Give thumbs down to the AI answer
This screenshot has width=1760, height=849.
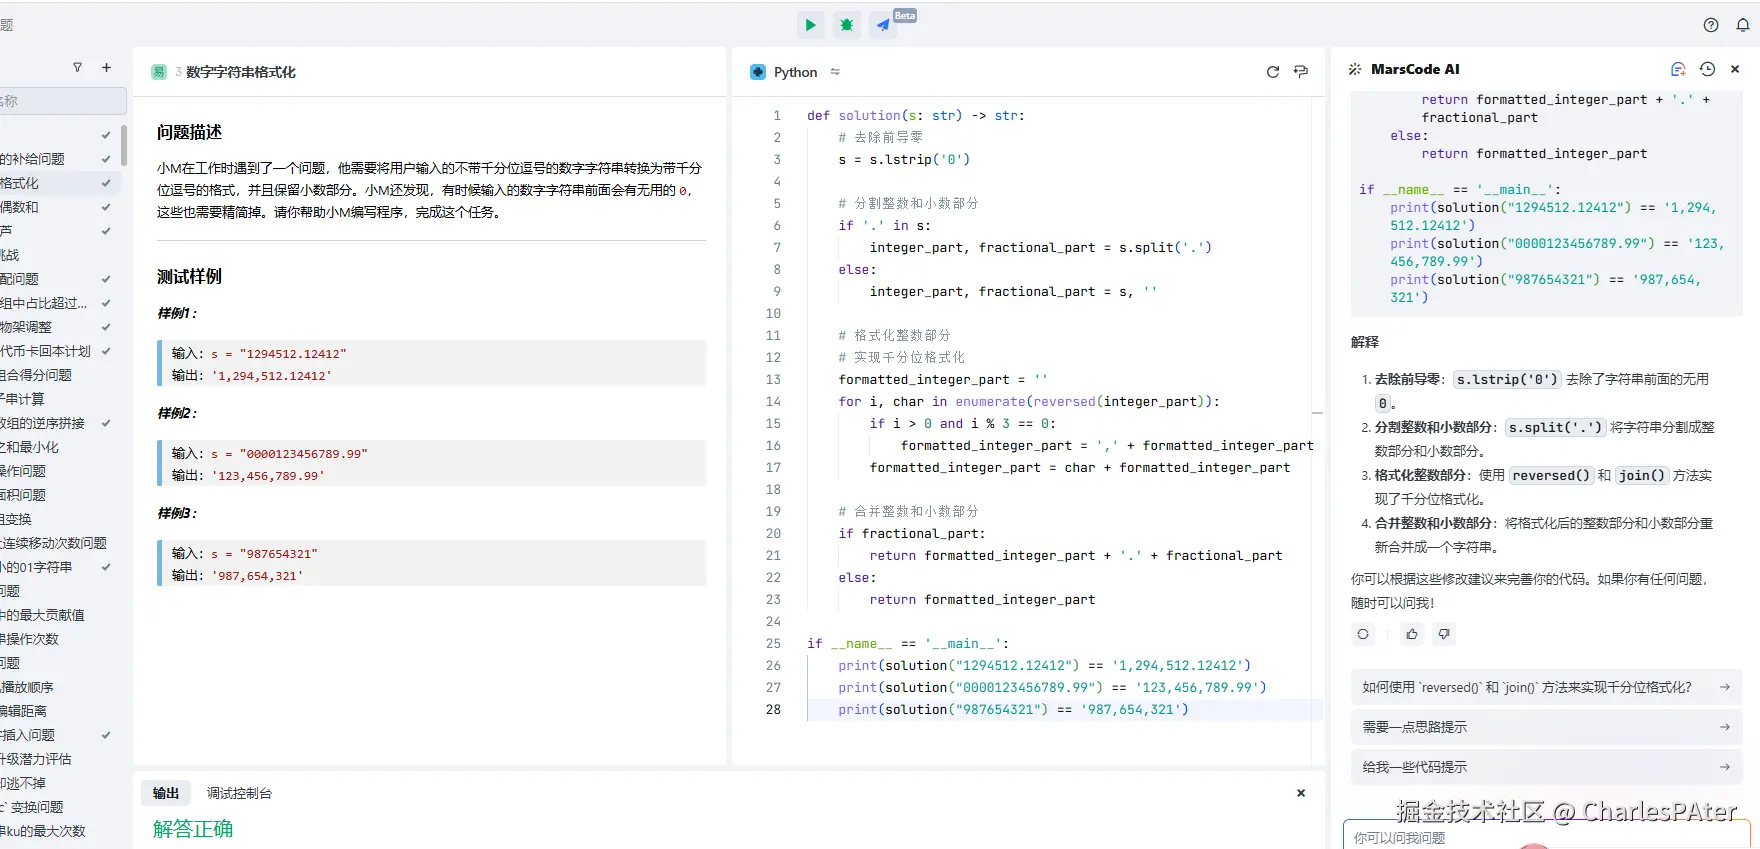(1444, 634)
